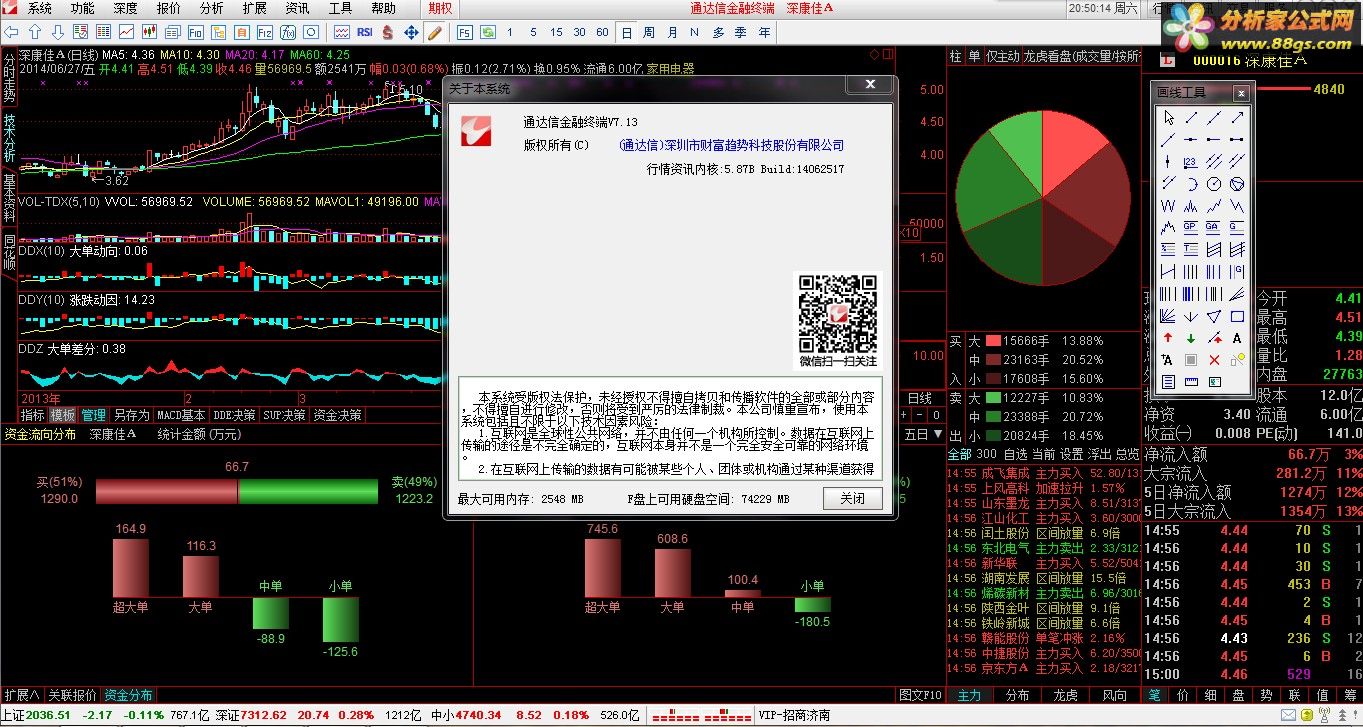
Task: Click the QR code image in the dialog
Action: (x=838, y=313)
